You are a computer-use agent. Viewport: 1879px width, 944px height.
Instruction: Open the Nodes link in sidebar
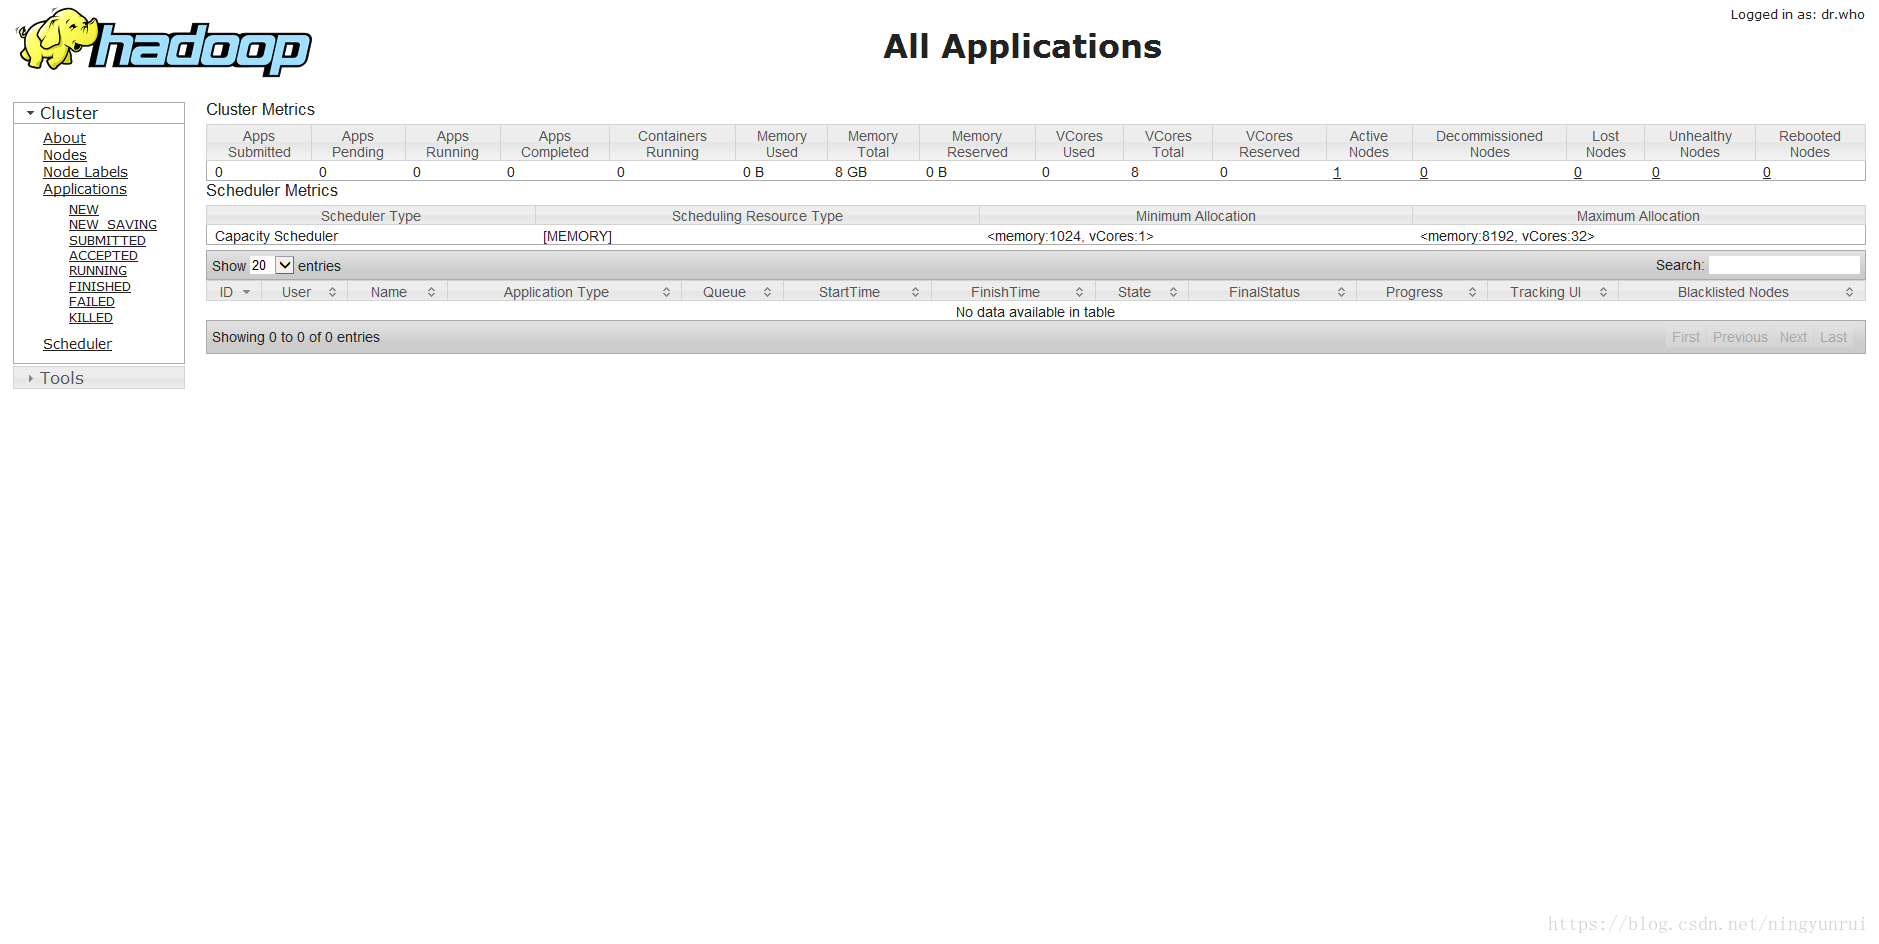pos(65,155)
